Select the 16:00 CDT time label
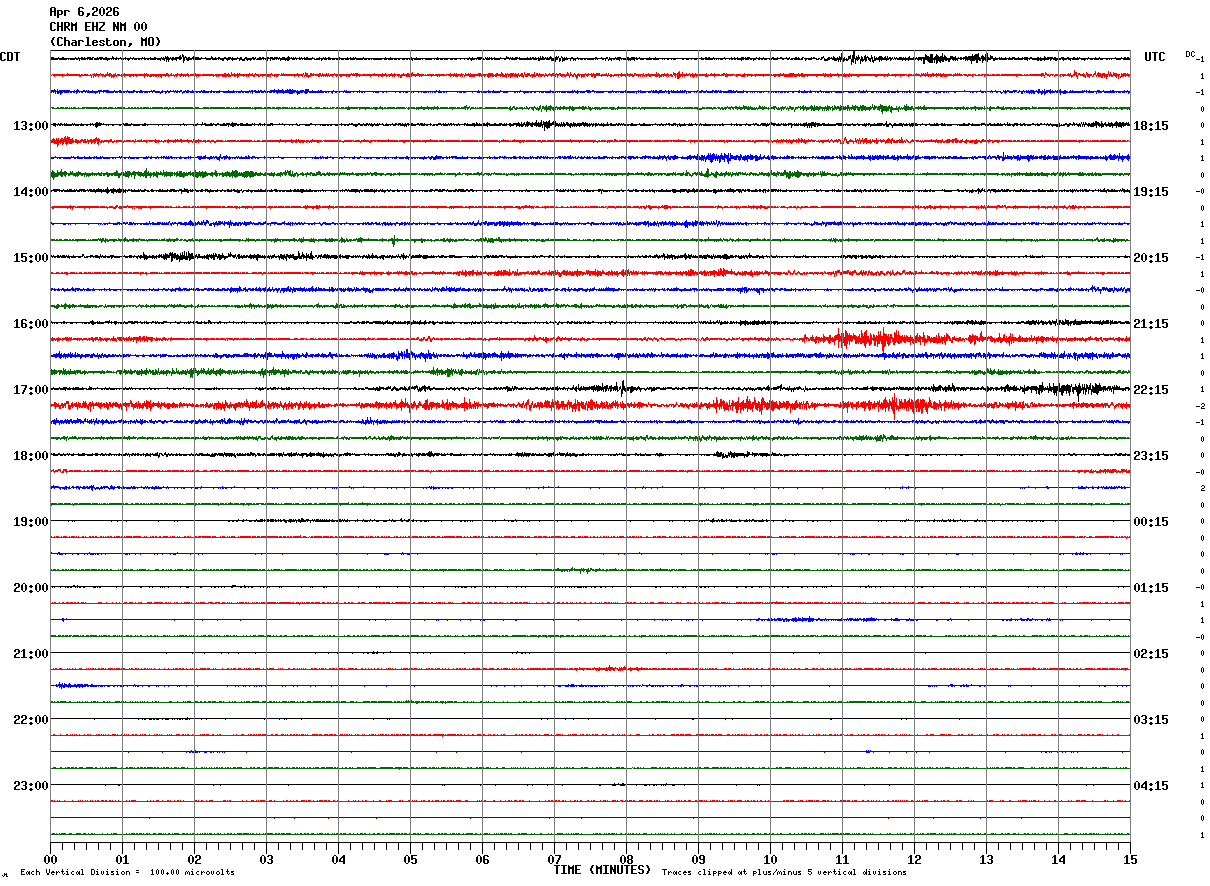Image resolution: width=1210 pixels, height=886 pixels. click(30, 324)
